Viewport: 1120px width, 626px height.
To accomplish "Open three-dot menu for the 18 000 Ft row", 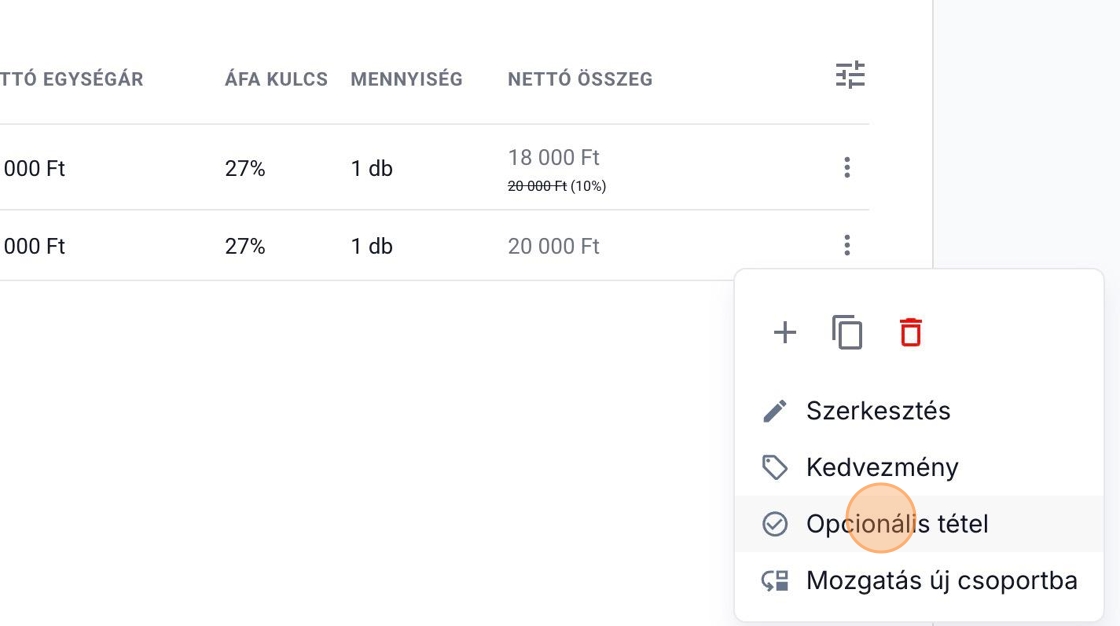I will click(x=847, y=168).
